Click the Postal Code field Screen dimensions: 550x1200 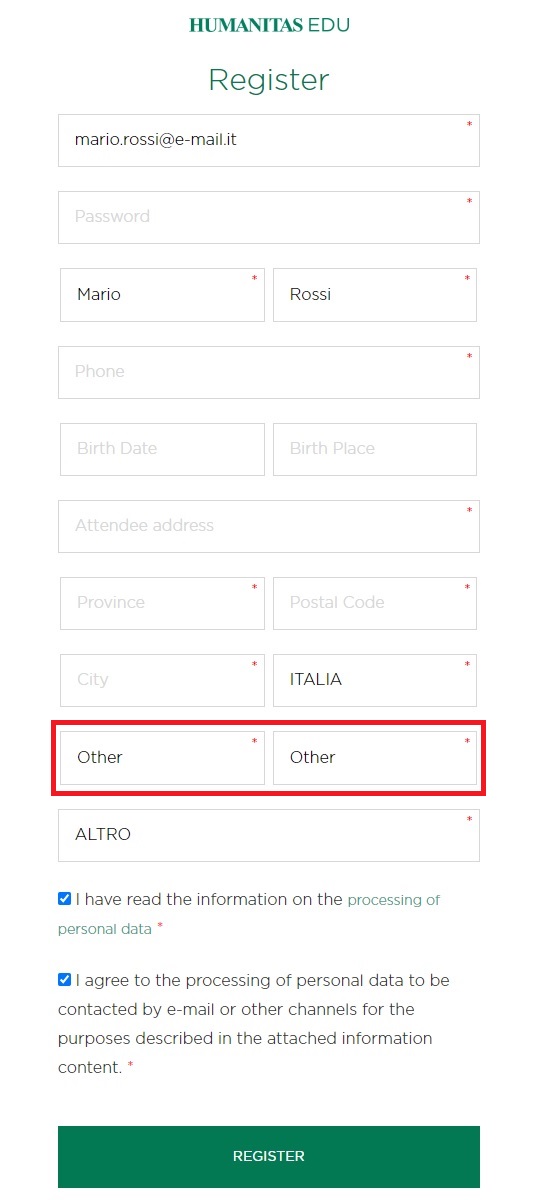(x=375, y=603)
